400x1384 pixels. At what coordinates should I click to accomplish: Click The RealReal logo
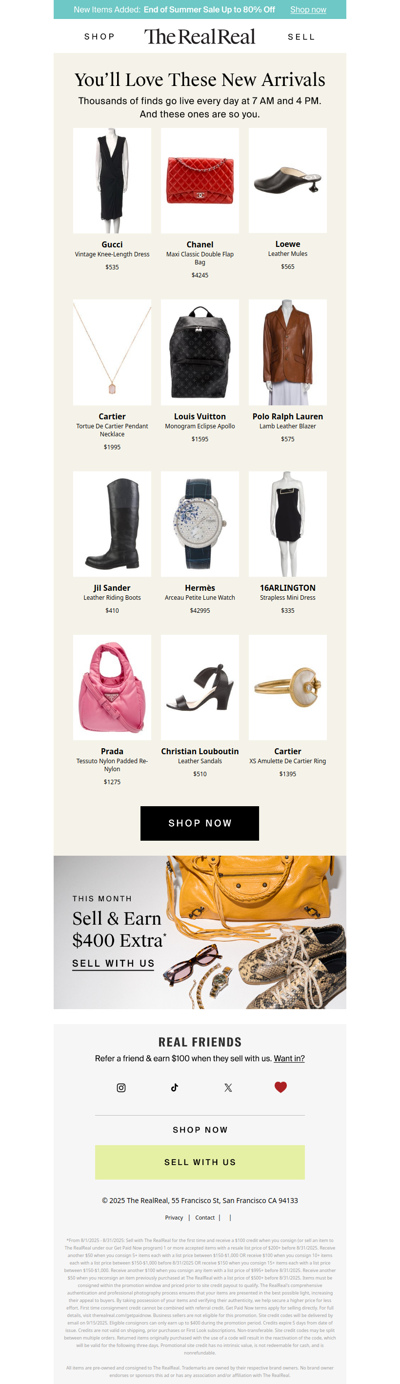pos(200,36)
